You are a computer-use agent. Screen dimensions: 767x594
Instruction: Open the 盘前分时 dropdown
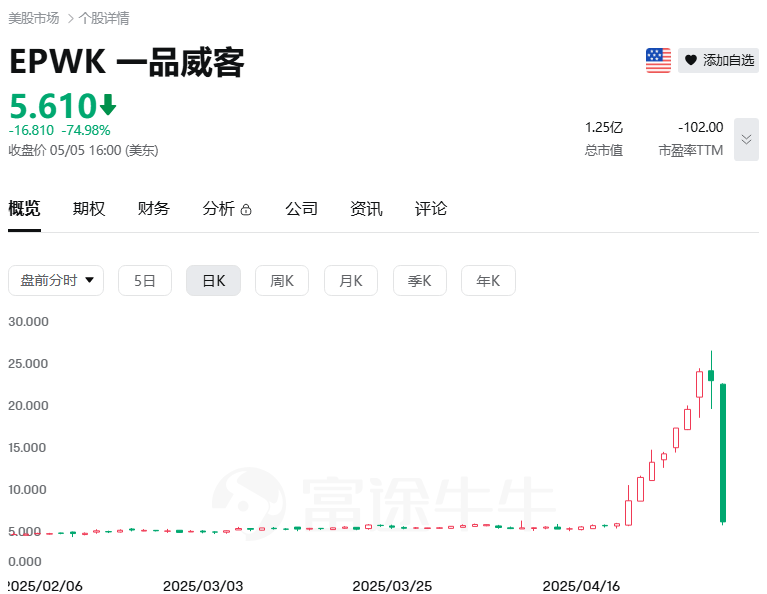[x=56, y=280]
